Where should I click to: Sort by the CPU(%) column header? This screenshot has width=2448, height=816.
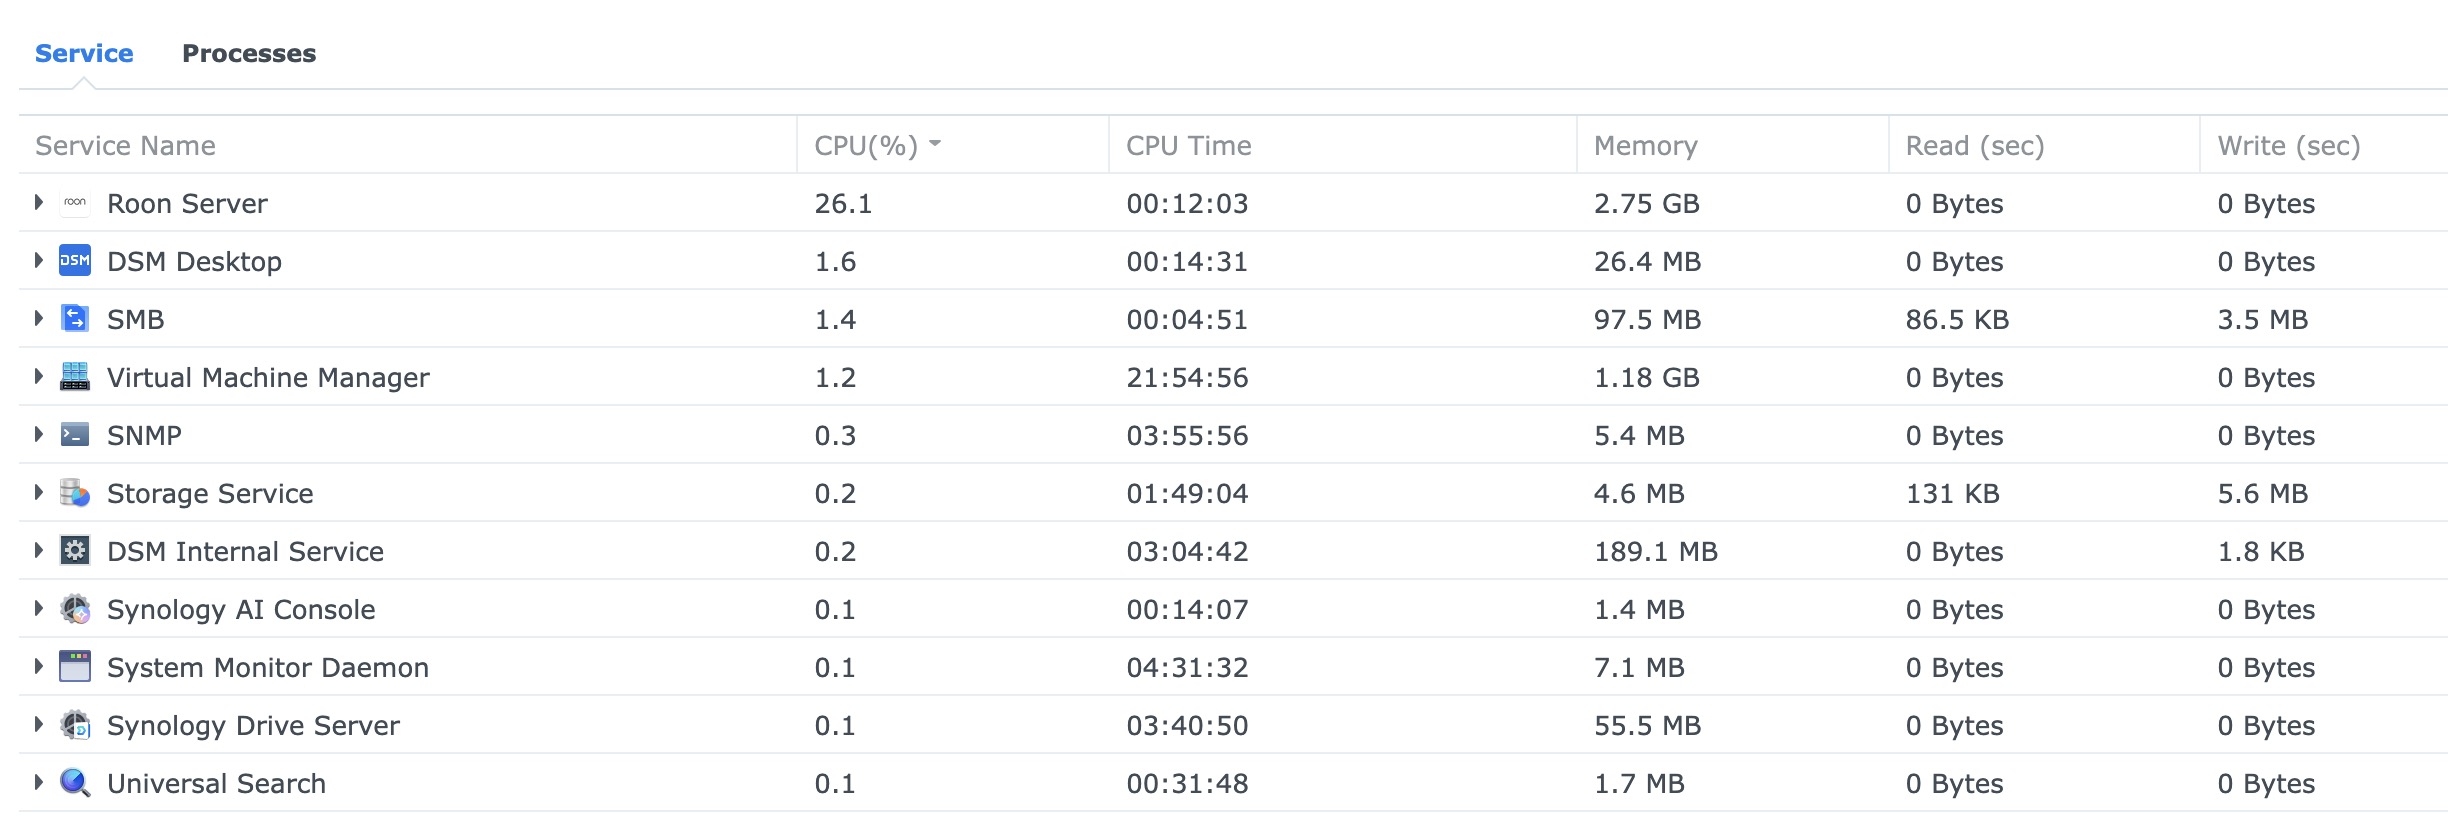[866, 146]
